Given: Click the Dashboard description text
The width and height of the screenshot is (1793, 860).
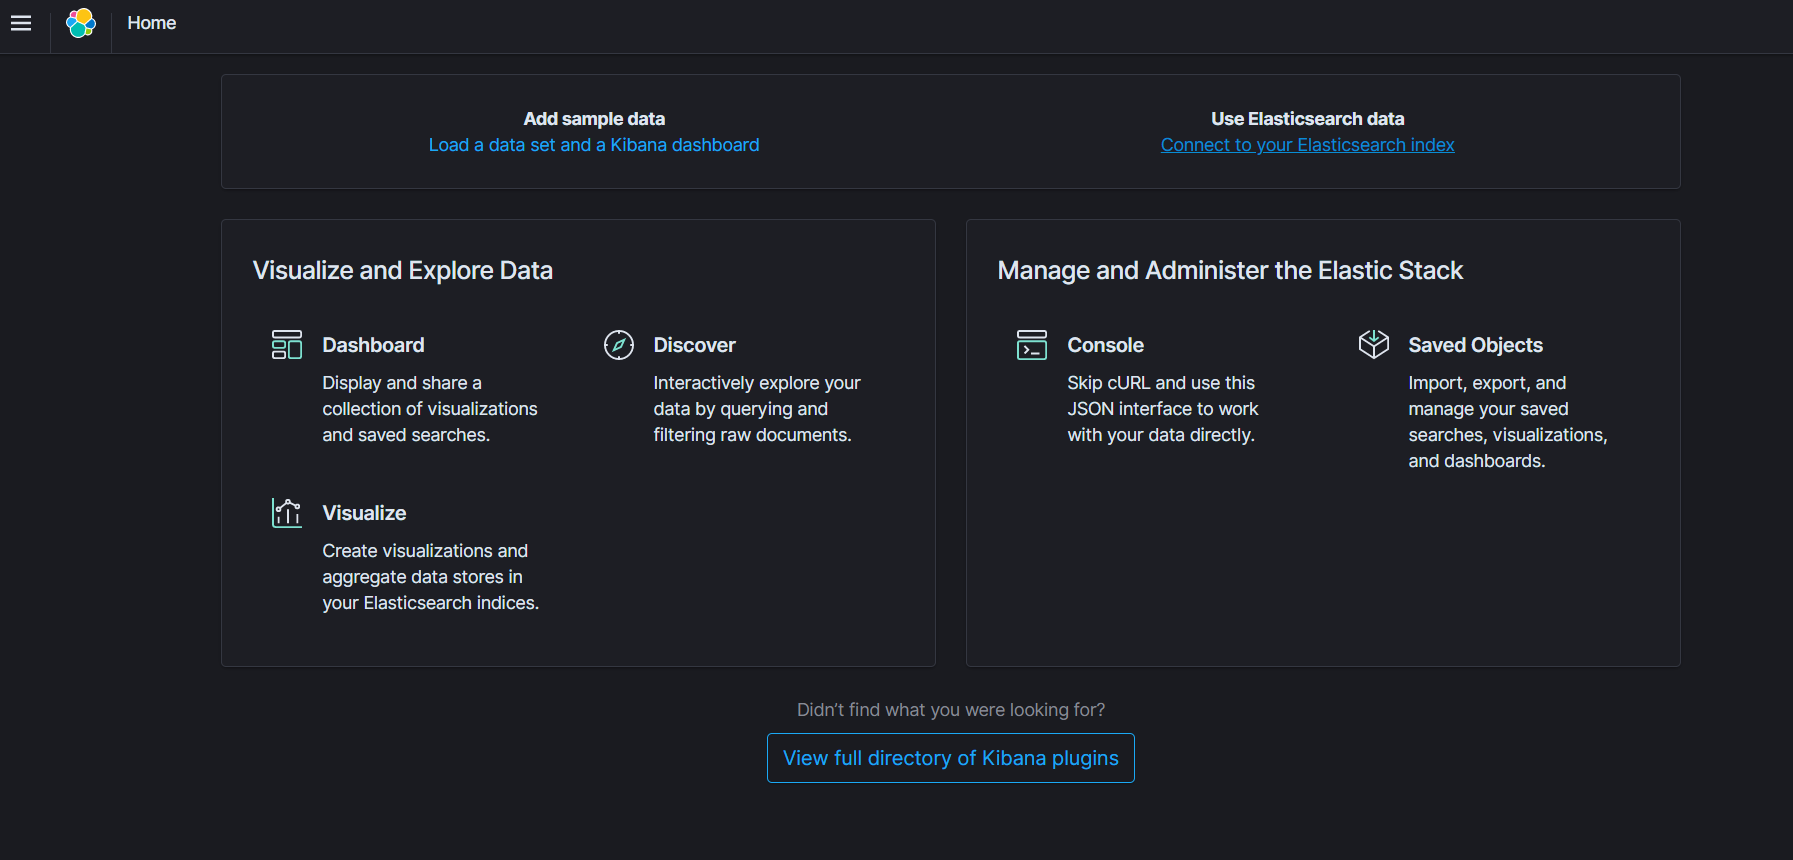Looking at the screenshot, I should point(429,409).
